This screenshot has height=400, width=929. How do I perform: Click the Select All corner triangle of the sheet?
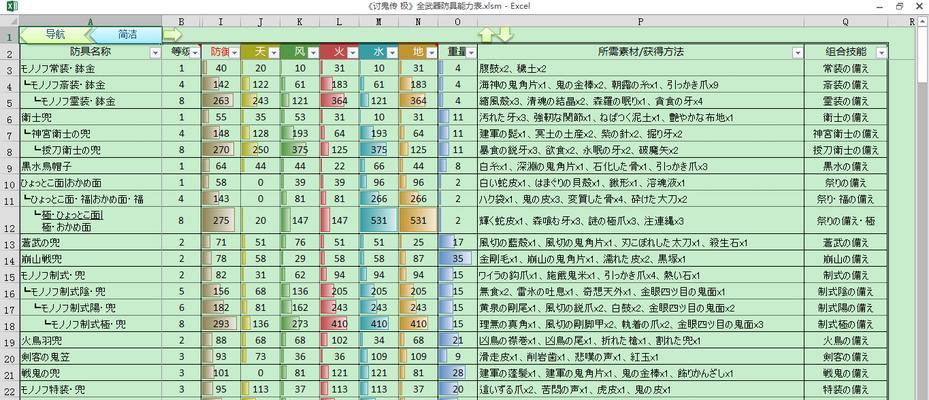tap(9, 21)
